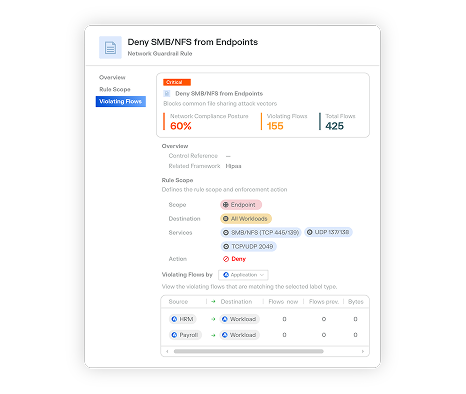Click the 155 violating flows count
The image size is (466, 394).
[x=275, y=126]
